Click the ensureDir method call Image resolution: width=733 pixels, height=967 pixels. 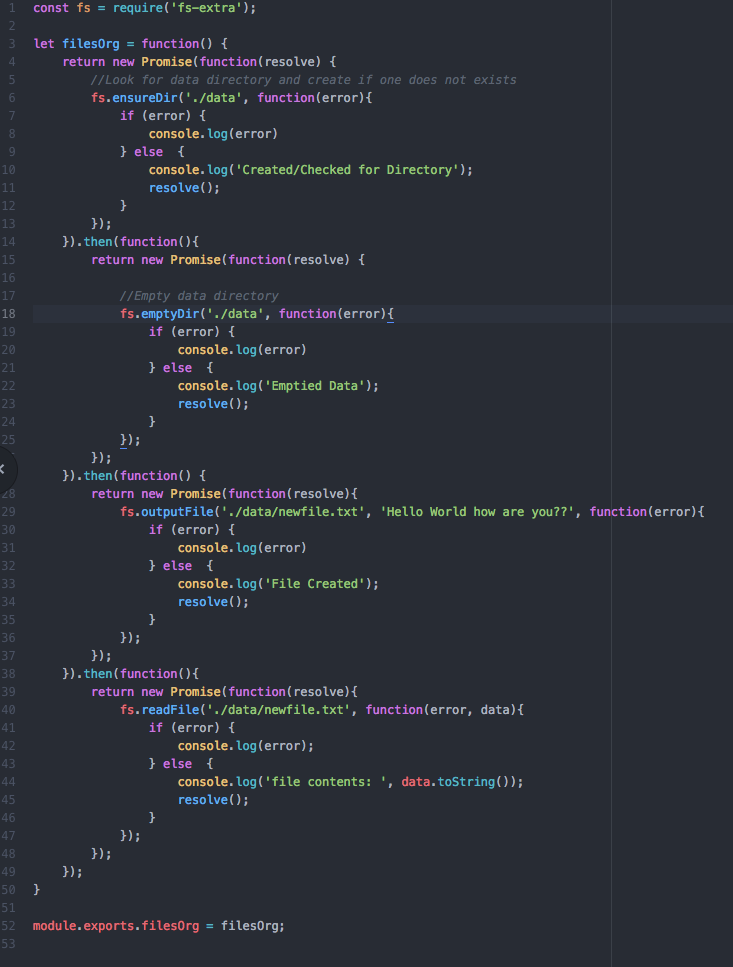point(131,98)
